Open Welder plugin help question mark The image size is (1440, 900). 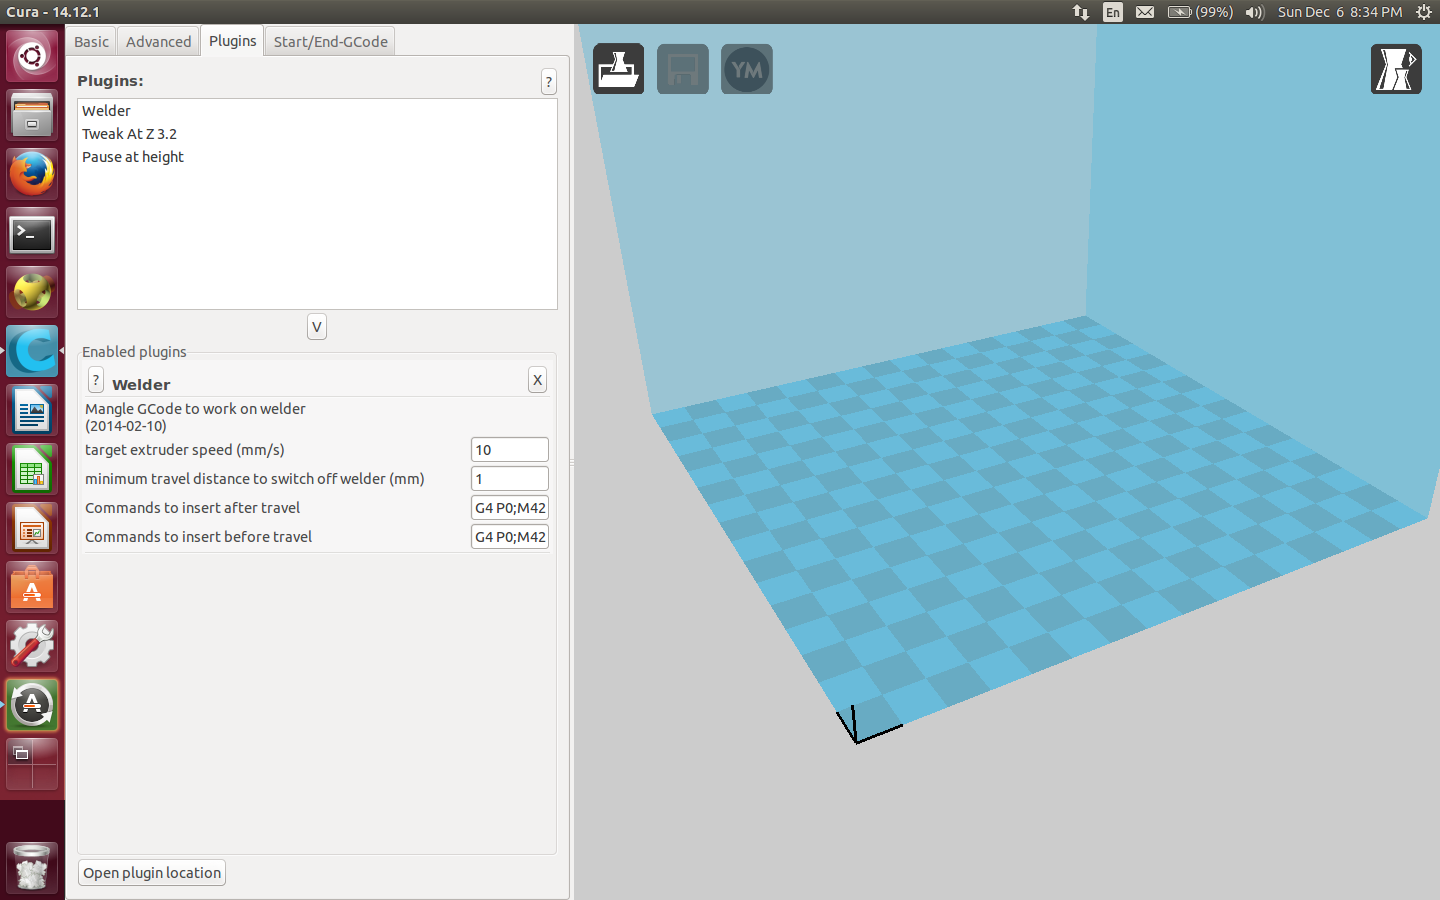tap(96, 380)
